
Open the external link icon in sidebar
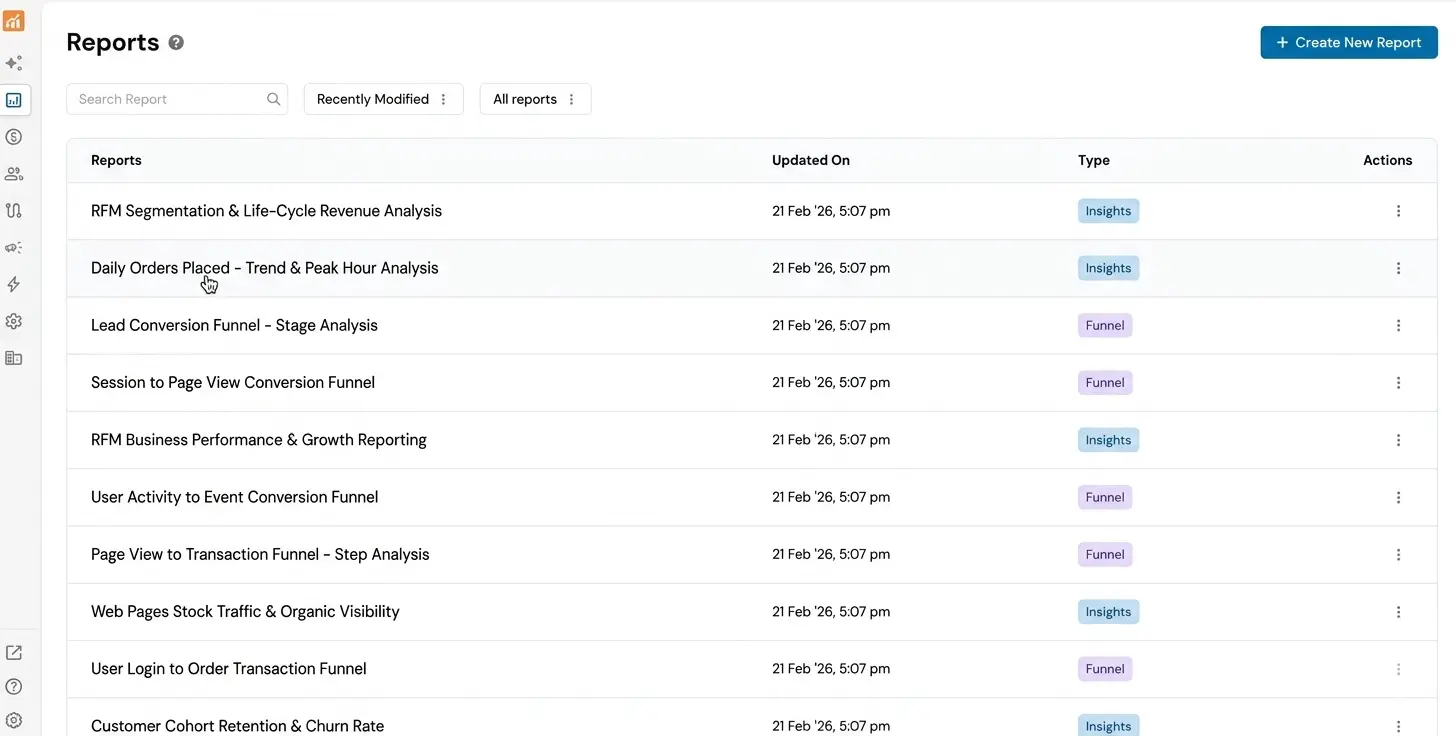tap(14, 653)
